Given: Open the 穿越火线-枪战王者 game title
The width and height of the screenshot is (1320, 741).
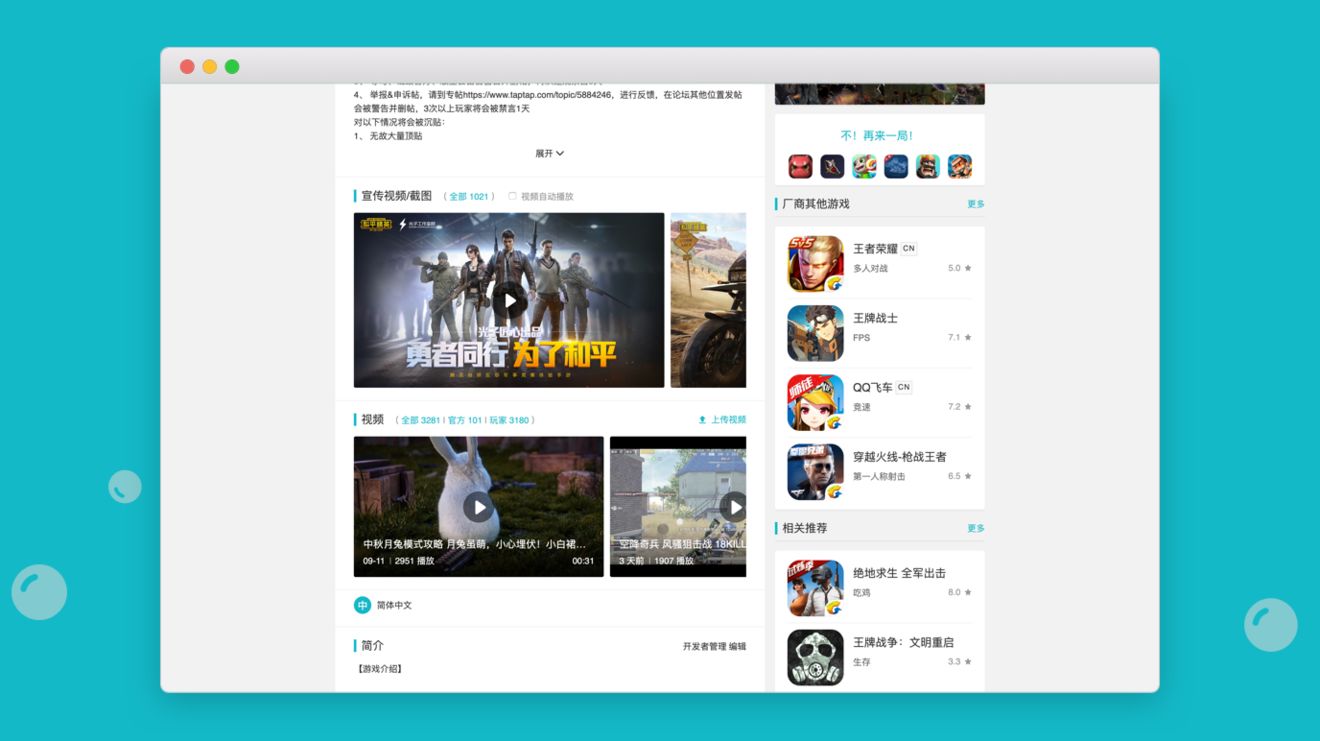Looking at the screenshot, I should [900, 457].
